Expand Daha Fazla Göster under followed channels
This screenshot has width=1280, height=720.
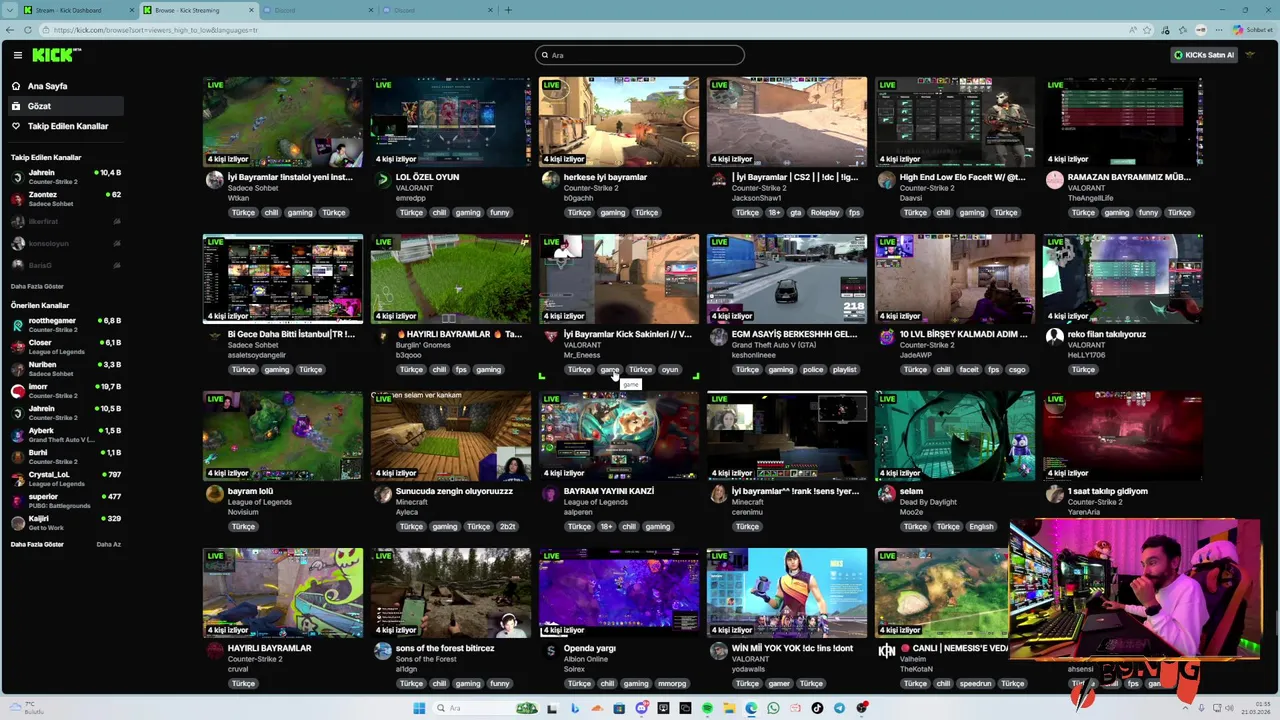(x=37, y=286)
